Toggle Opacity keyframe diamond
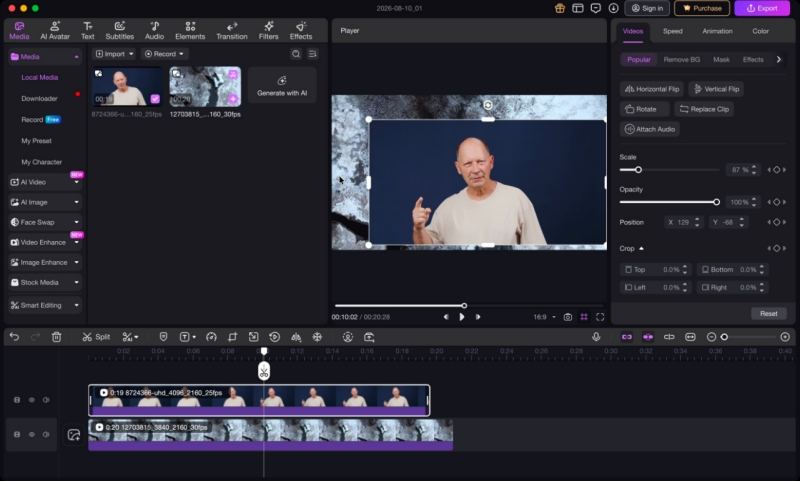The image size is (800, 481). pos(777,202)
